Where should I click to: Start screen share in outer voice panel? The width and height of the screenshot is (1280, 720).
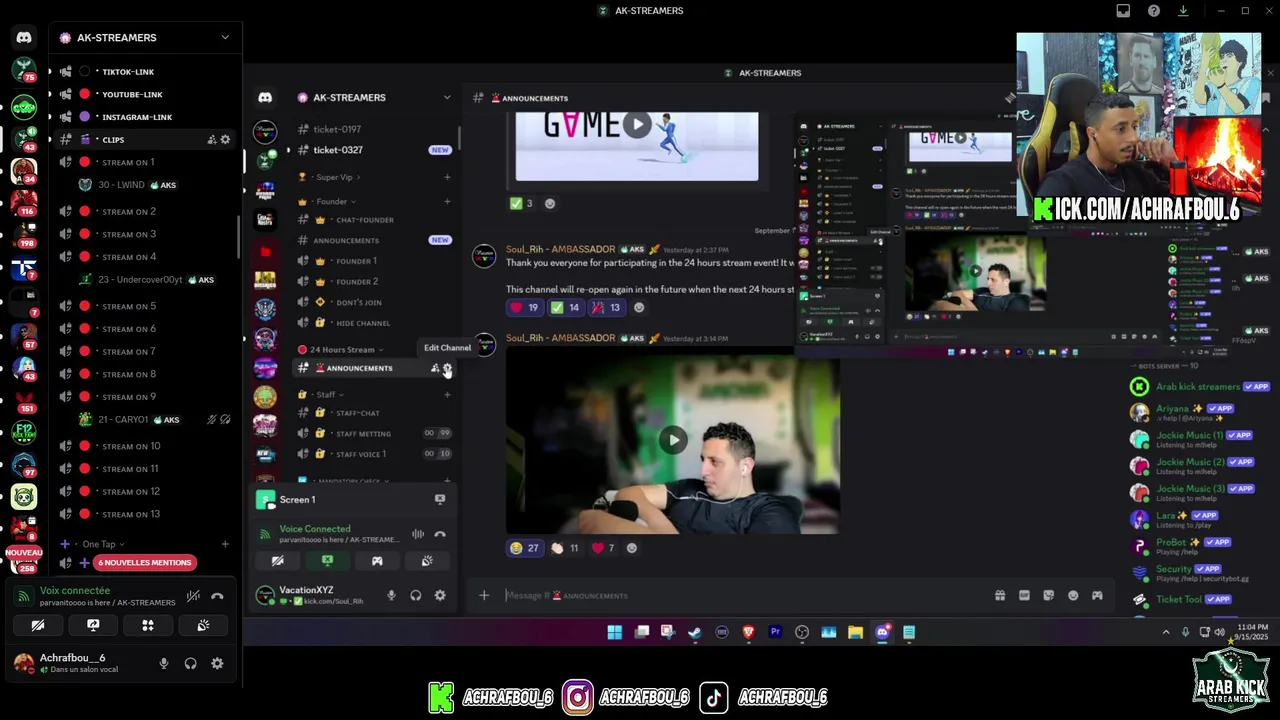click(x=93, y=626)
